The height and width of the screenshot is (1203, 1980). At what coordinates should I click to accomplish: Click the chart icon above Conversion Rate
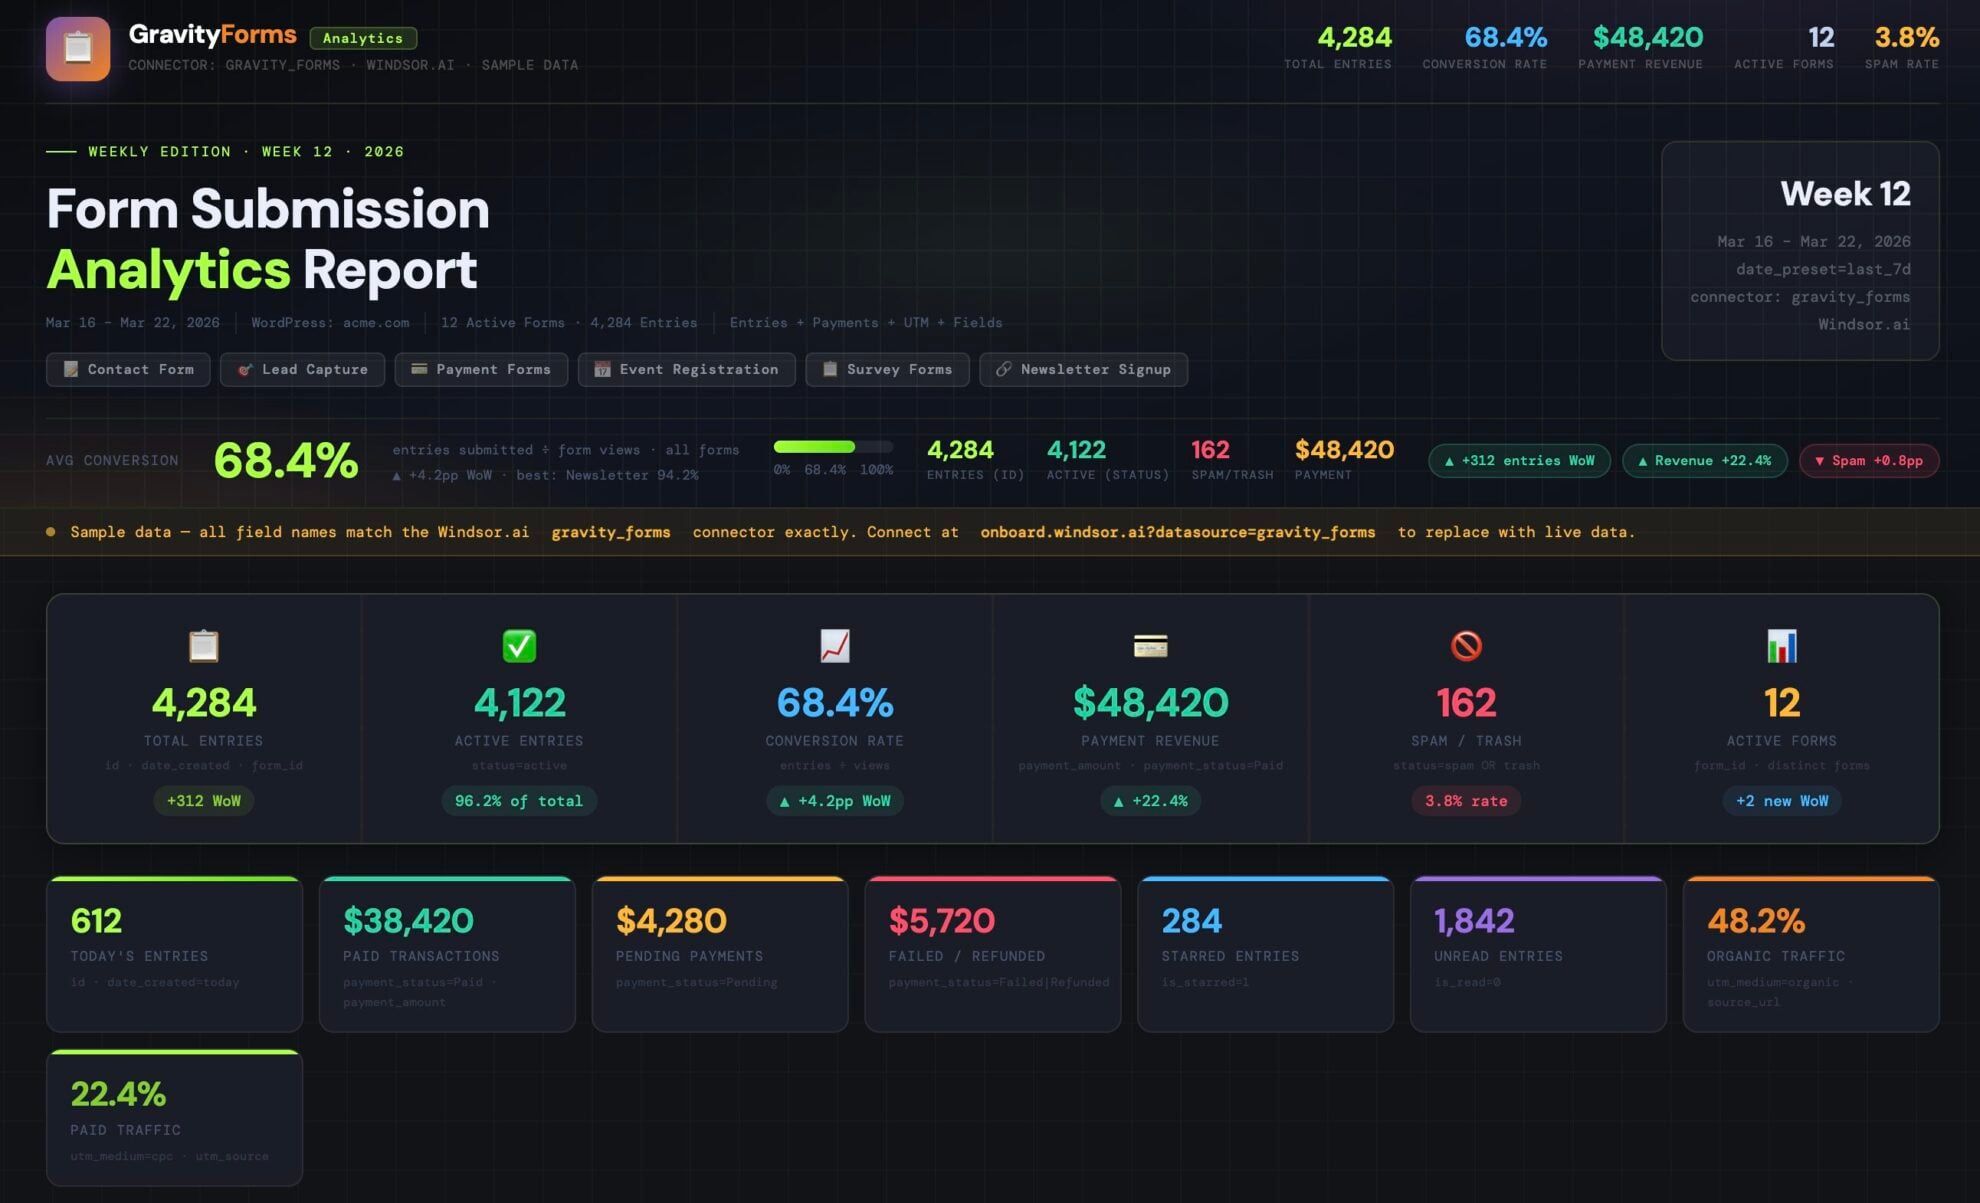pos(835,646)
